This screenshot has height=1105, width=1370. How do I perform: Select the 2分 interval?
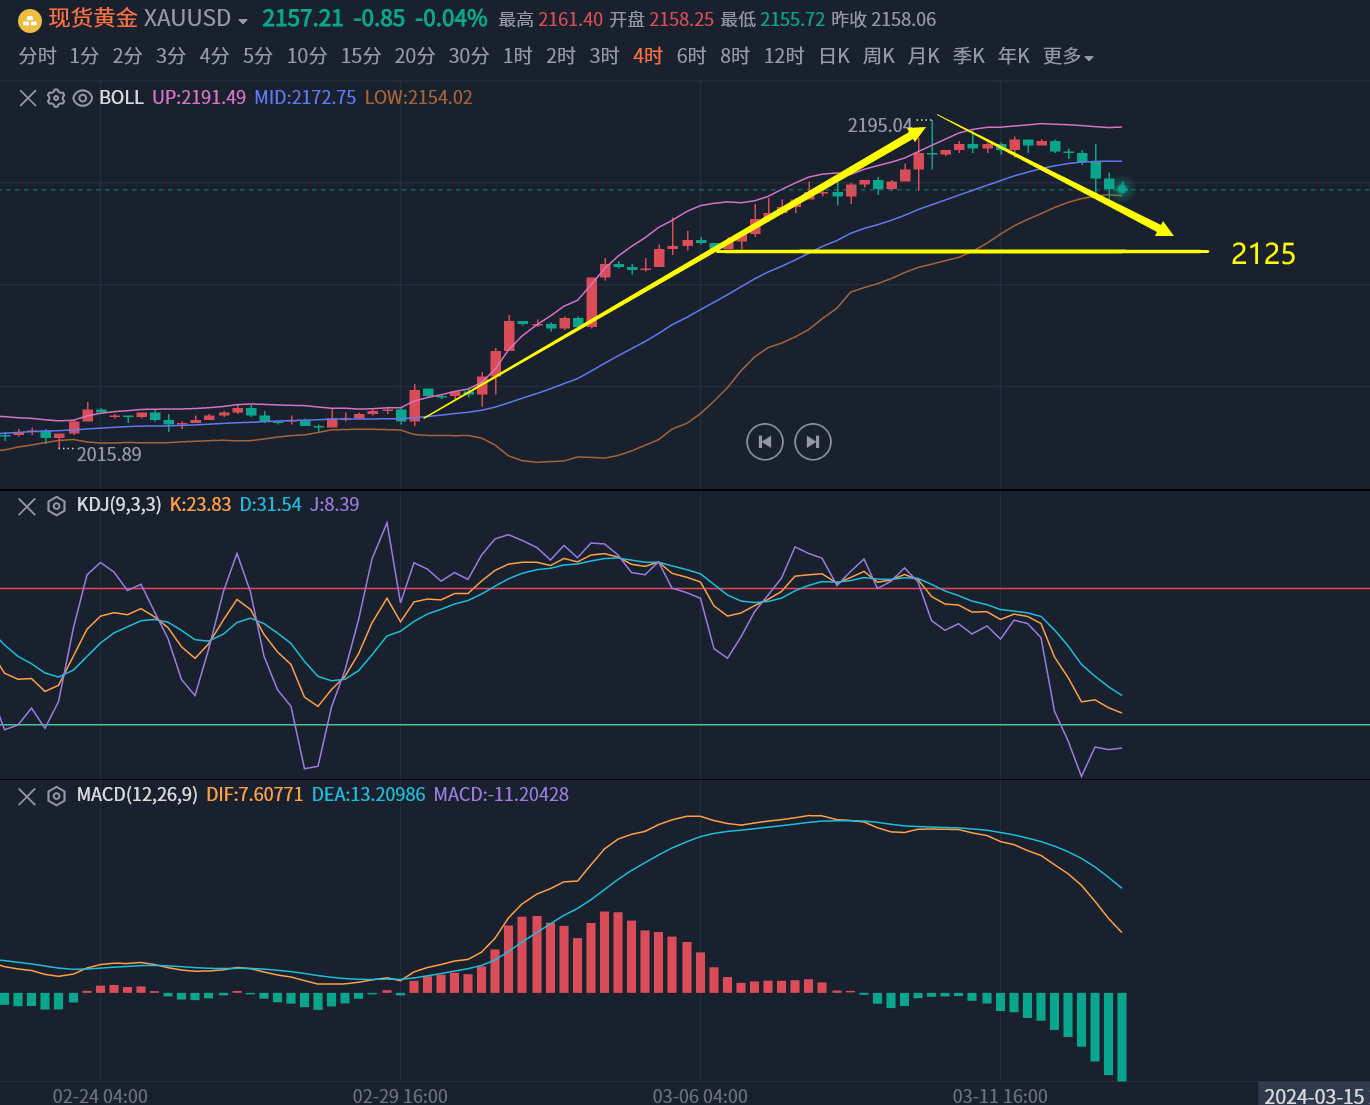pos(127,56)
